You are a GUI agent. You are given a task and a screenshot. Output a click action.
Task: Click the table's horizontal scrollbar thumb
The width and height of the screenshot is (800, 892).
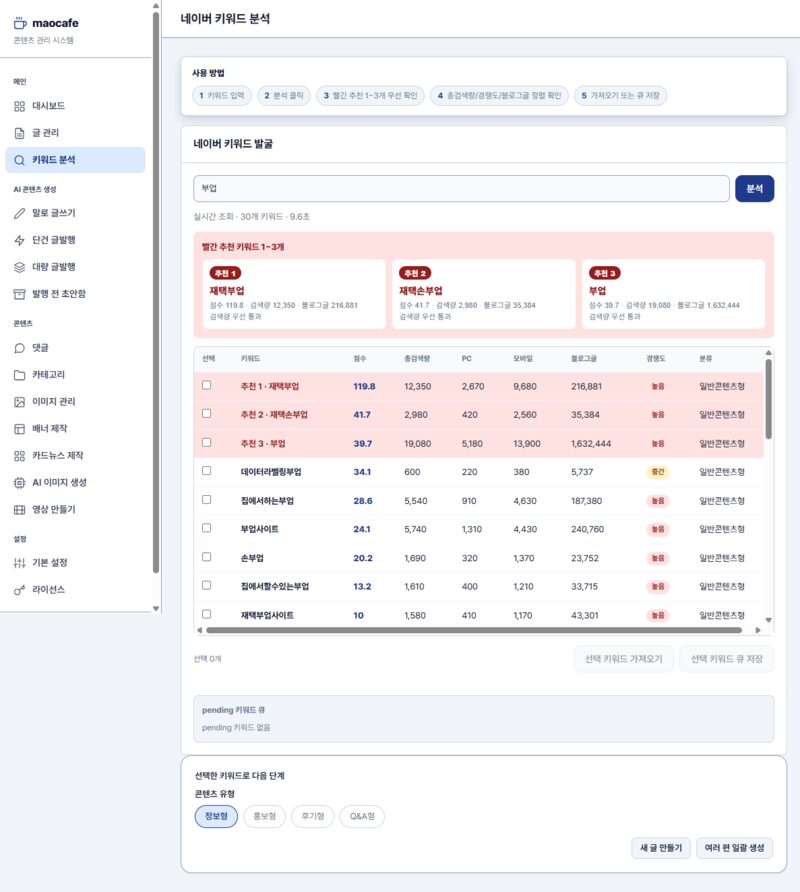474,630
